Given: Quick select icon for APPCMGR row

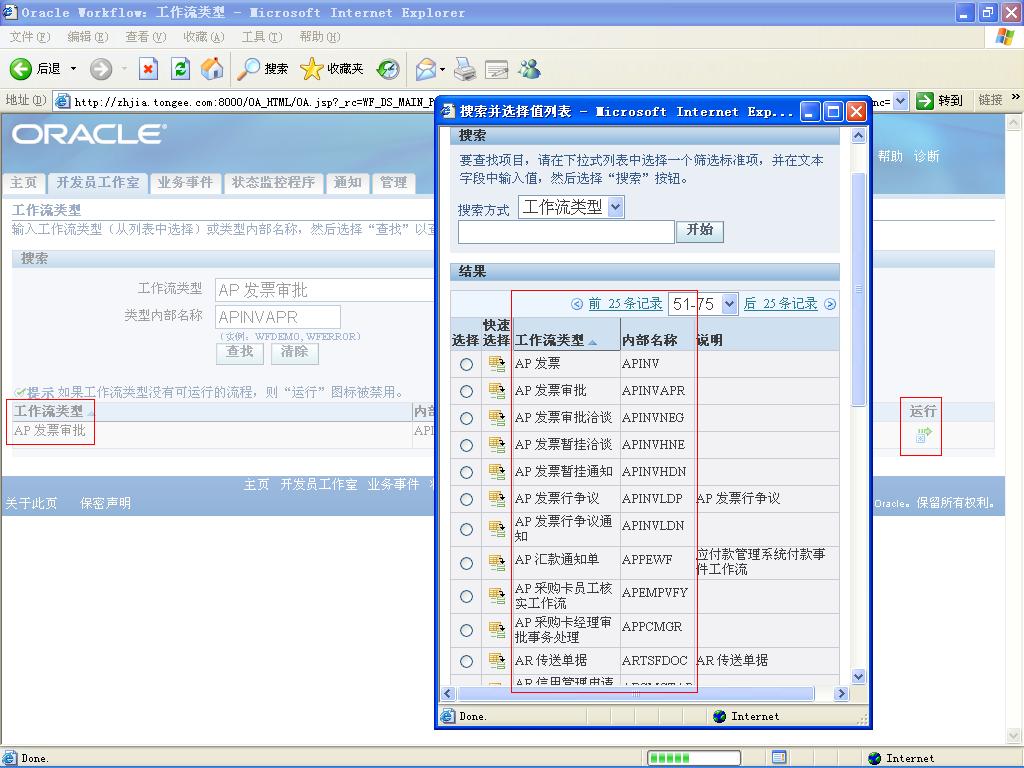Looking at the screenshot, I should pos(497,630).
